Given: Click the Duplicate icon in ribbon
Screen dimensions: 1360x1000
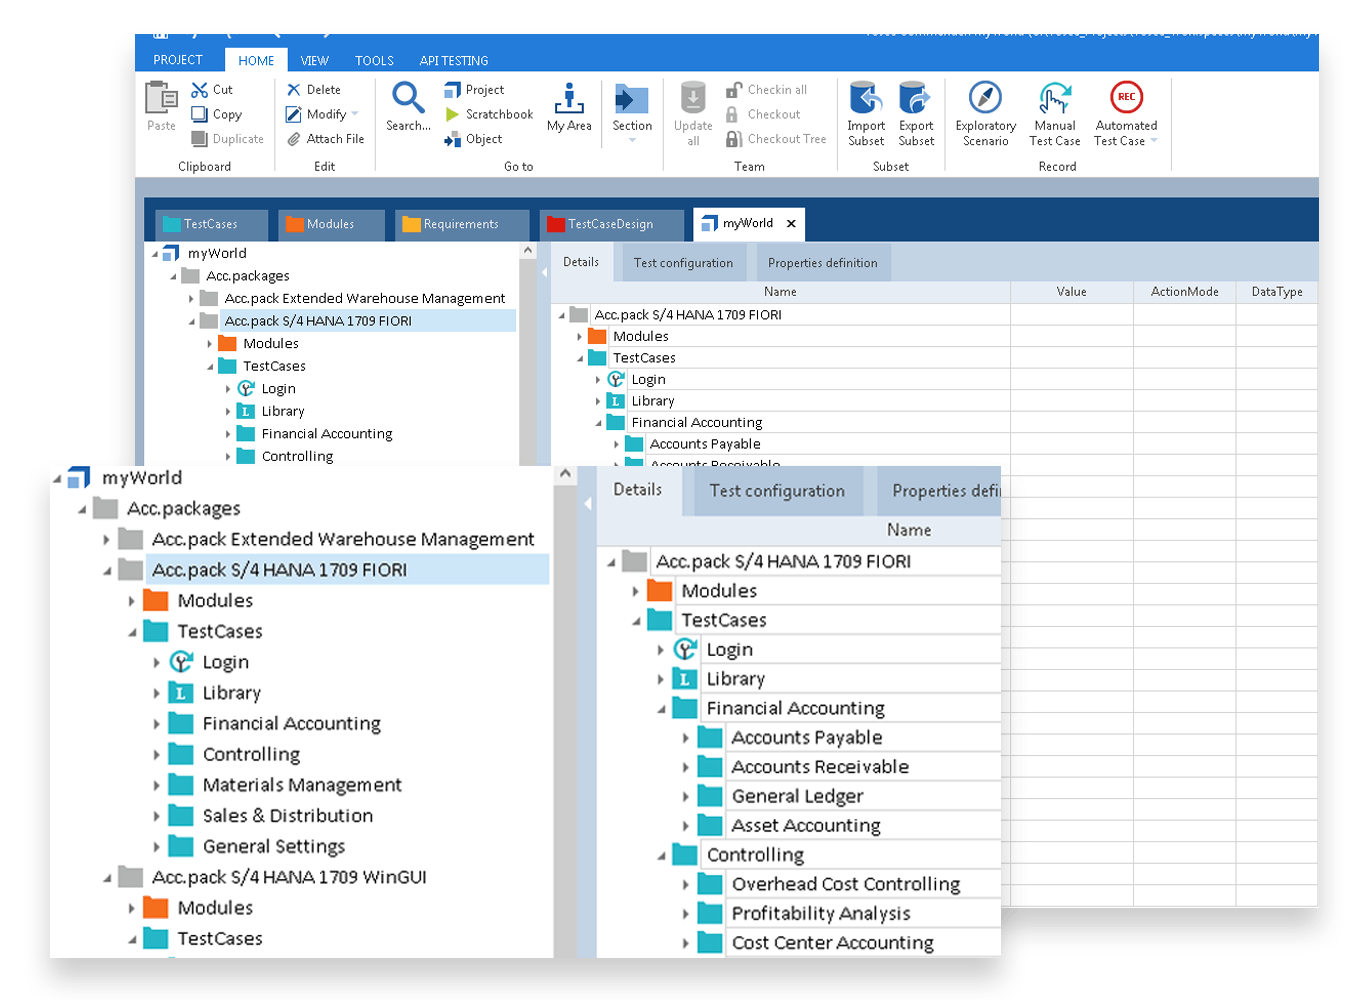Looking at the screenshot, I should pyautogui.click(x=200, y=139).
